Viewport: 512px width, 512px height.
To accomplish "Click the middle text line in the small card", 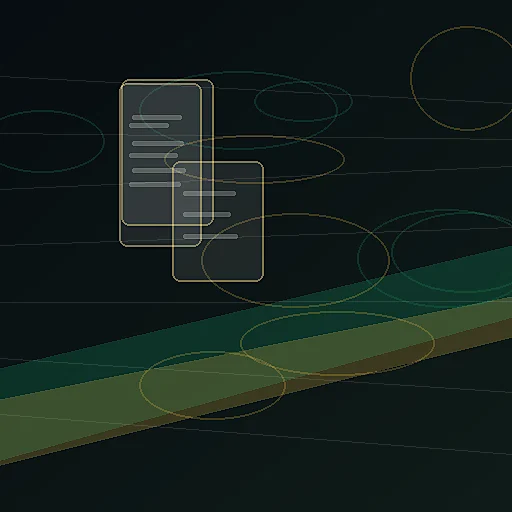I will [x=207, y=214].
